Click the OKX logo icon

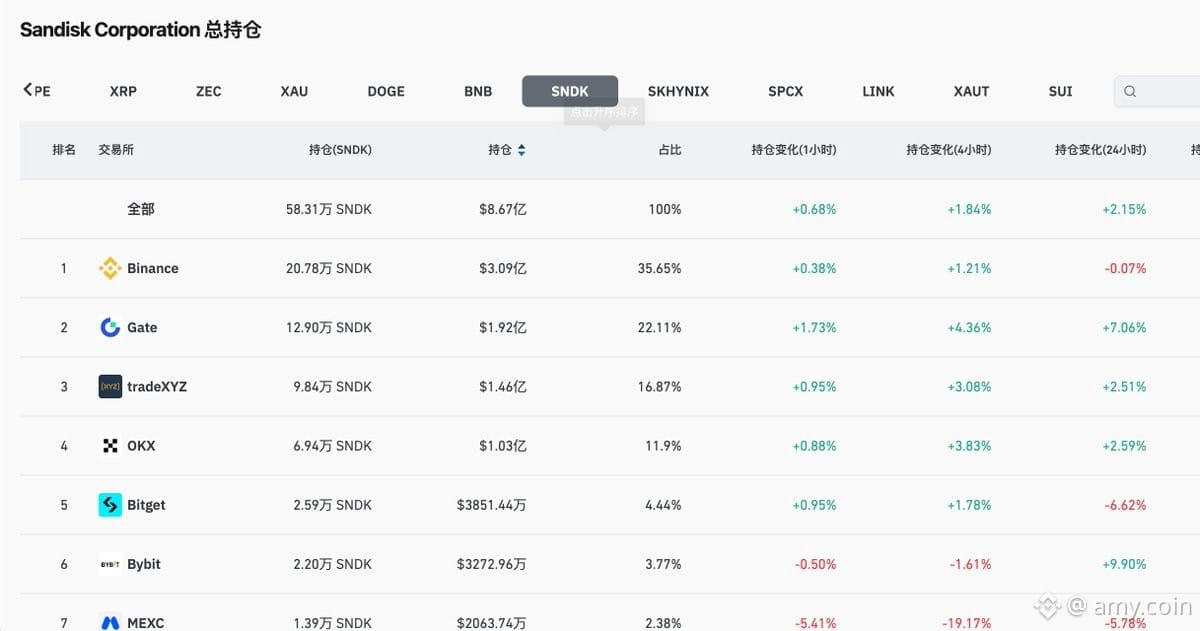pyautogui.click(x=110, y=445)
